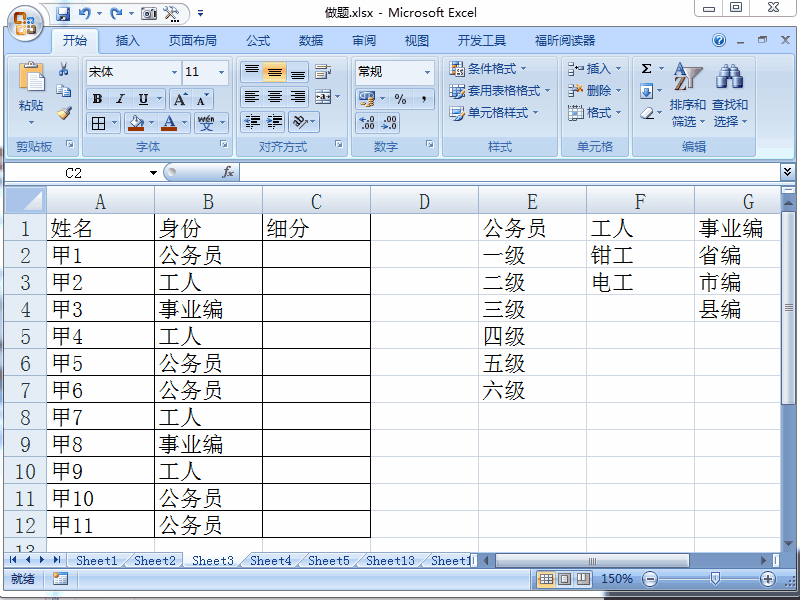Apply the red font color
This screenshot has height=600, width=800.
coord(169,123)
